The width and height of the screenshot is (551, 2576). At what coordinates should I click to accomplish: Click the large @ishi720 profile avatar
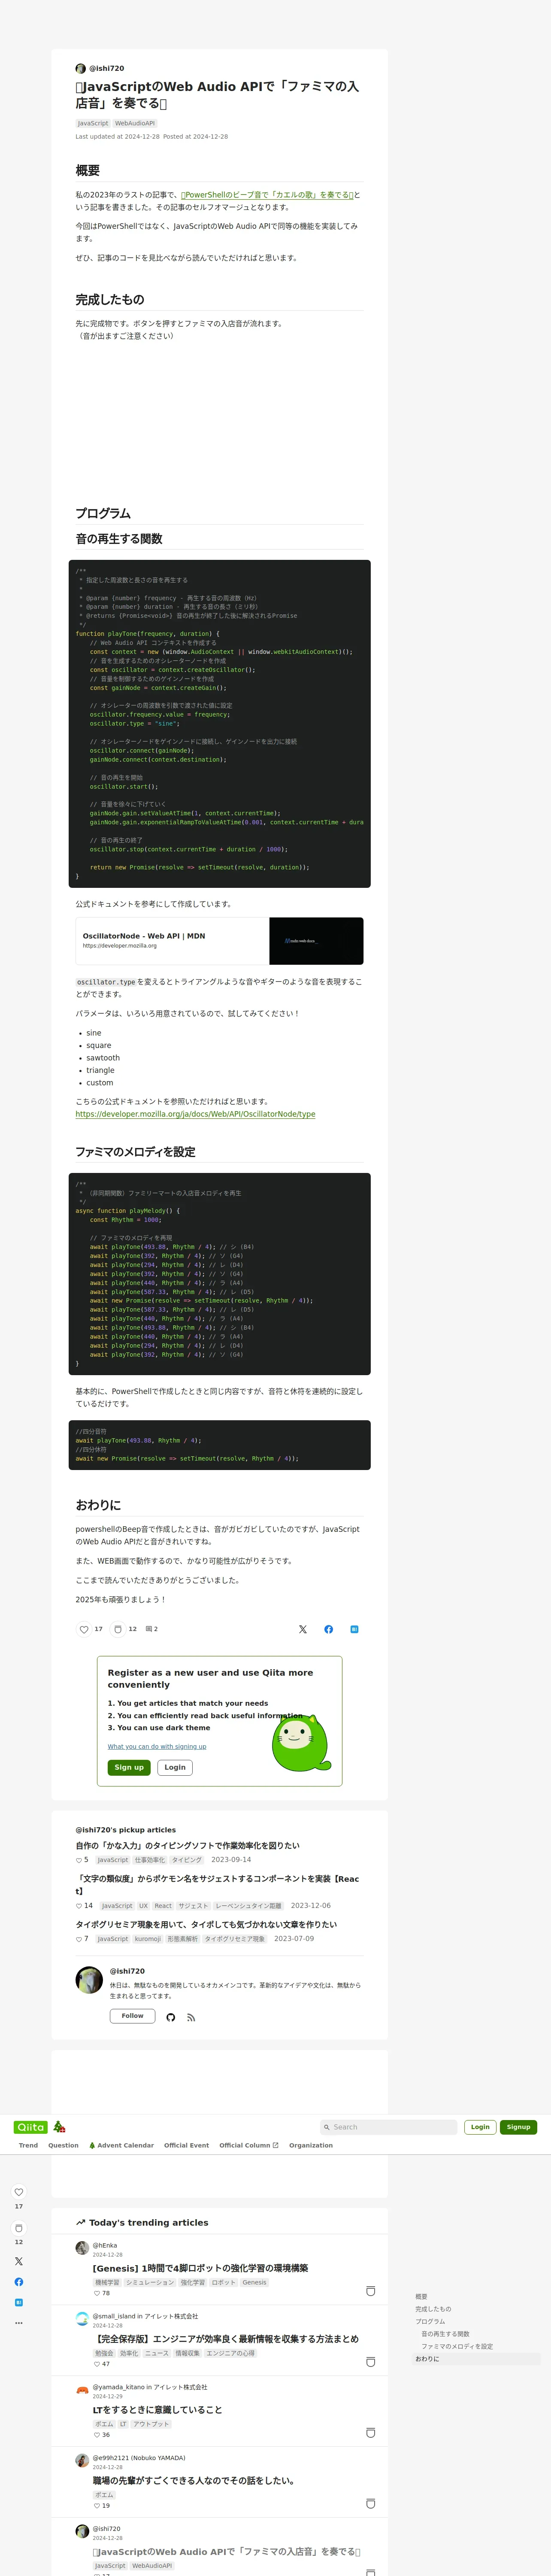point(89,1980)
